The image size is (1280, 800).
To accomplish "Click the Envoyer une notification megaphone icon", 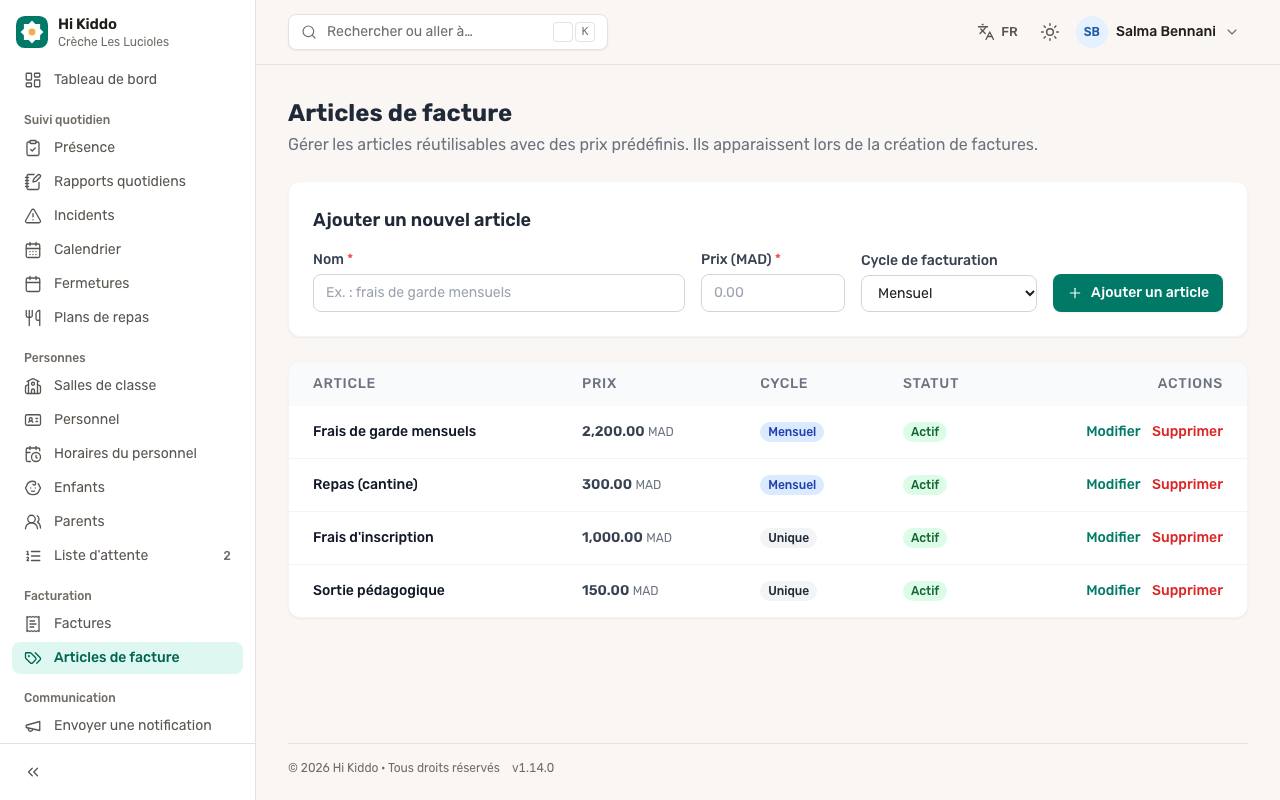I will [x=33, y=726].
